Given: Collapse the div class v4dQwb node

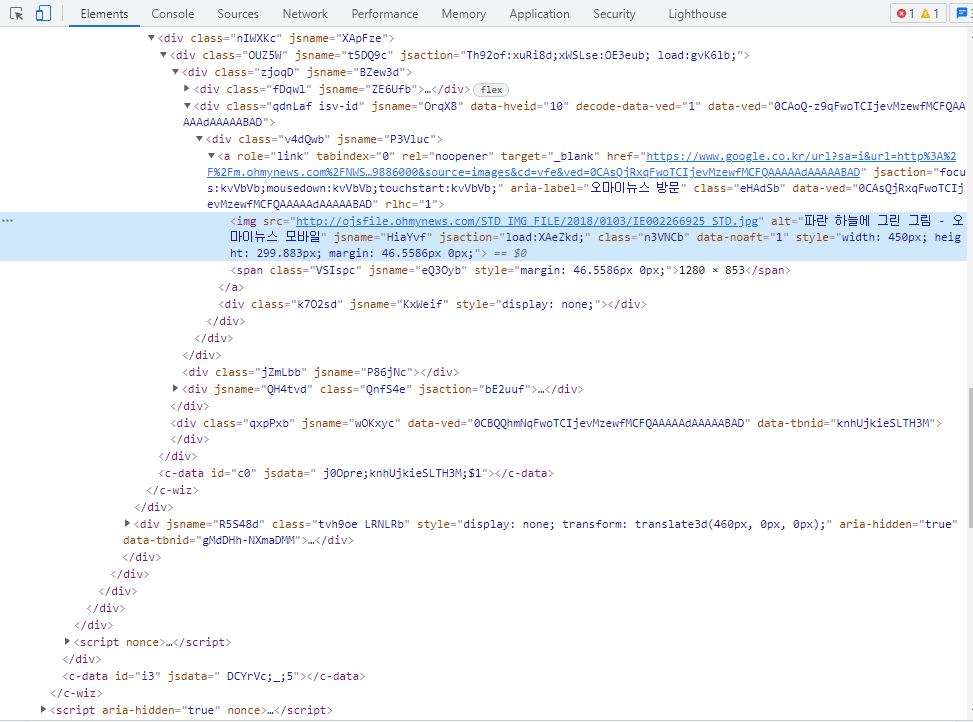Looking at the screenshot, I should tap(199, 139).
